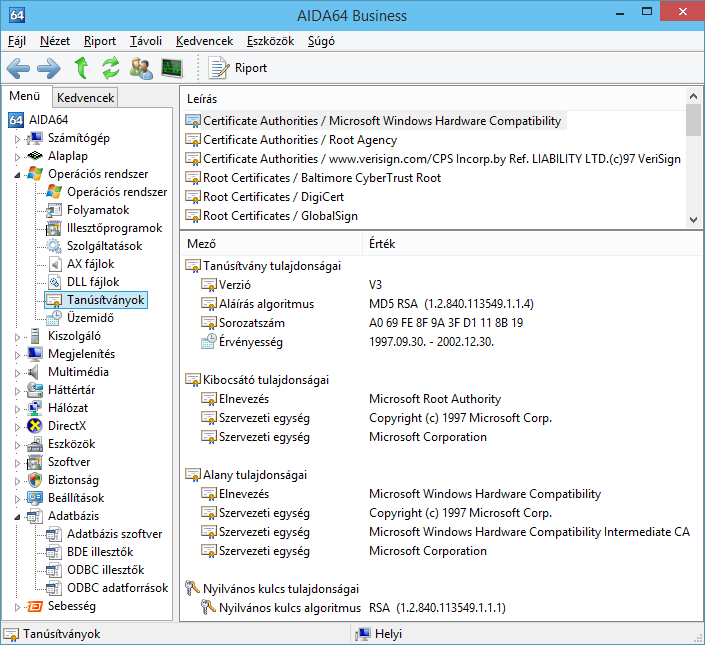Viewport: 705px width, 645px height.
Task: Click the Megjelenítés monitor icon
Action: point(35,354)
